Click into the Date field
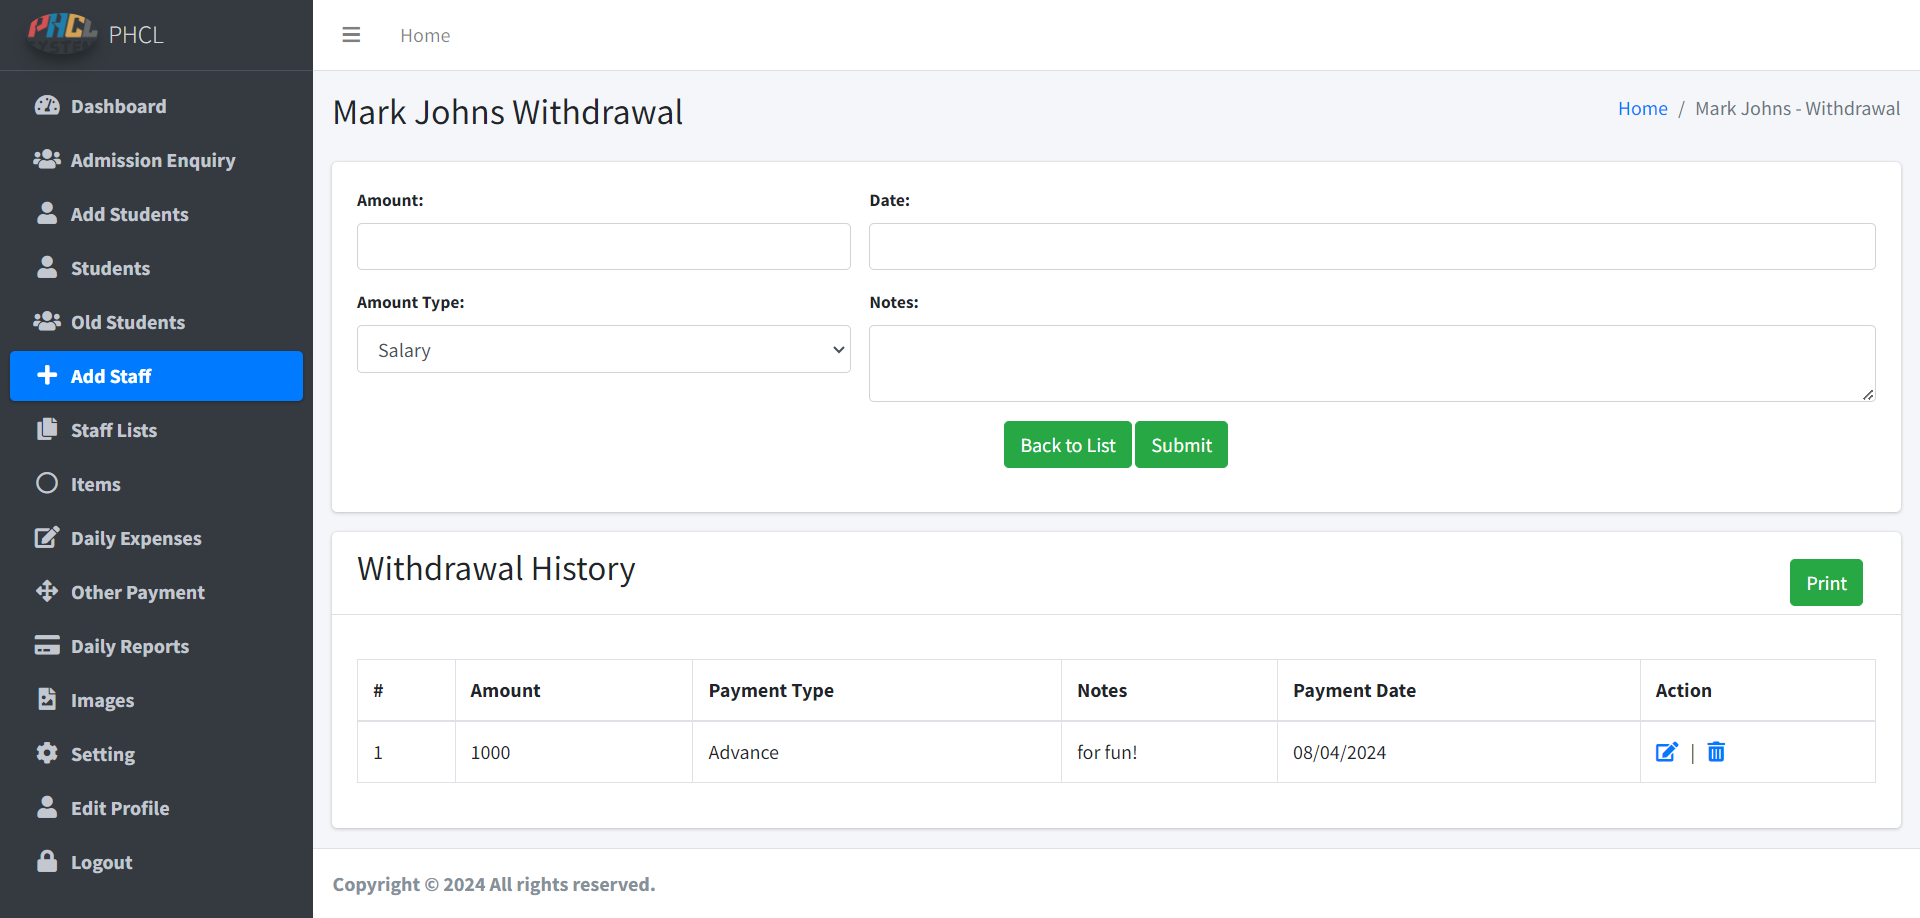1920x918 pixels. pos(1371,246)
